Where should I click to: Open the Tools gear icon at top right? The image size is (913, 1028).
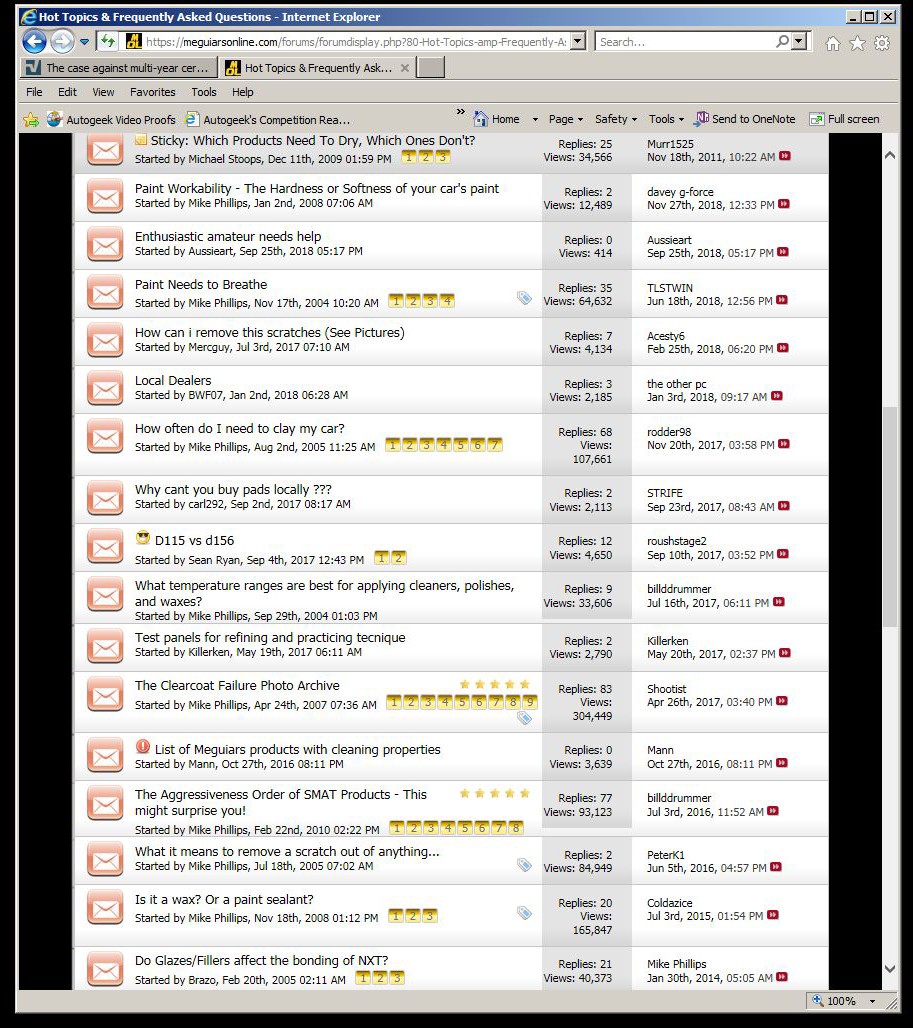point(882,43)
